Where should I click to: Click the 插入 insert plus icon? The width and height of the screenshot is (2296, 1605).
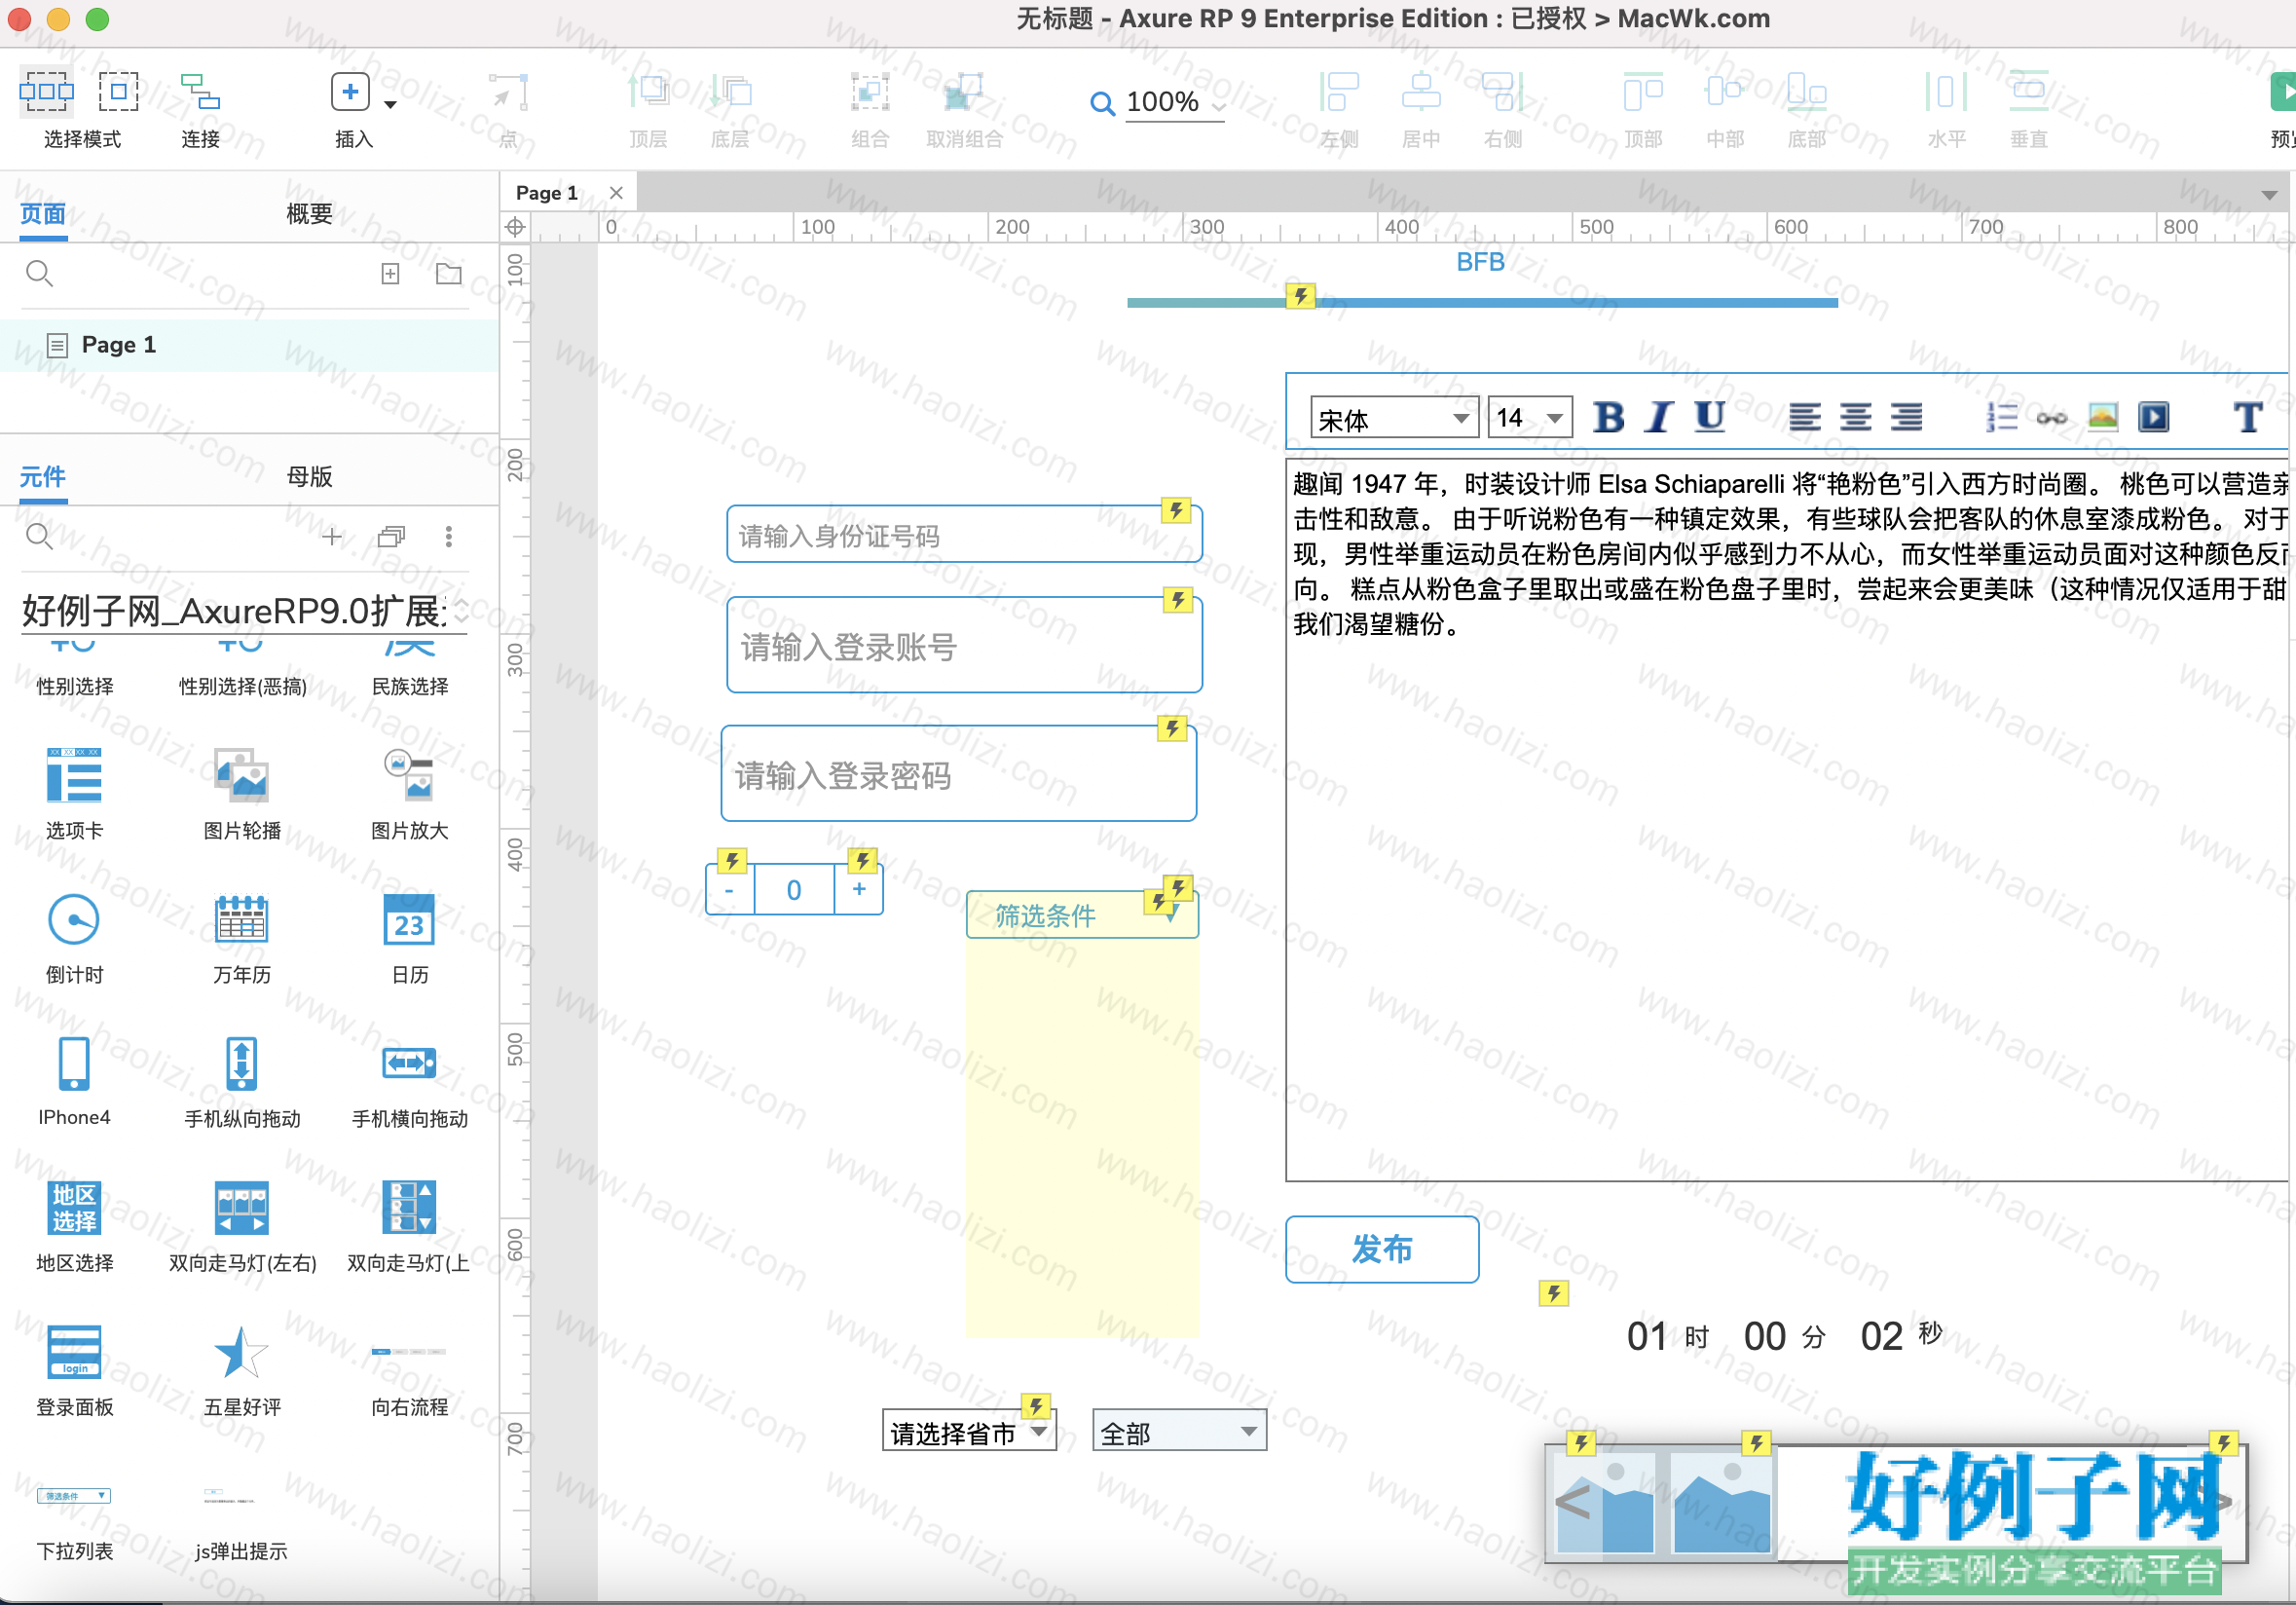tap(350, 92)
